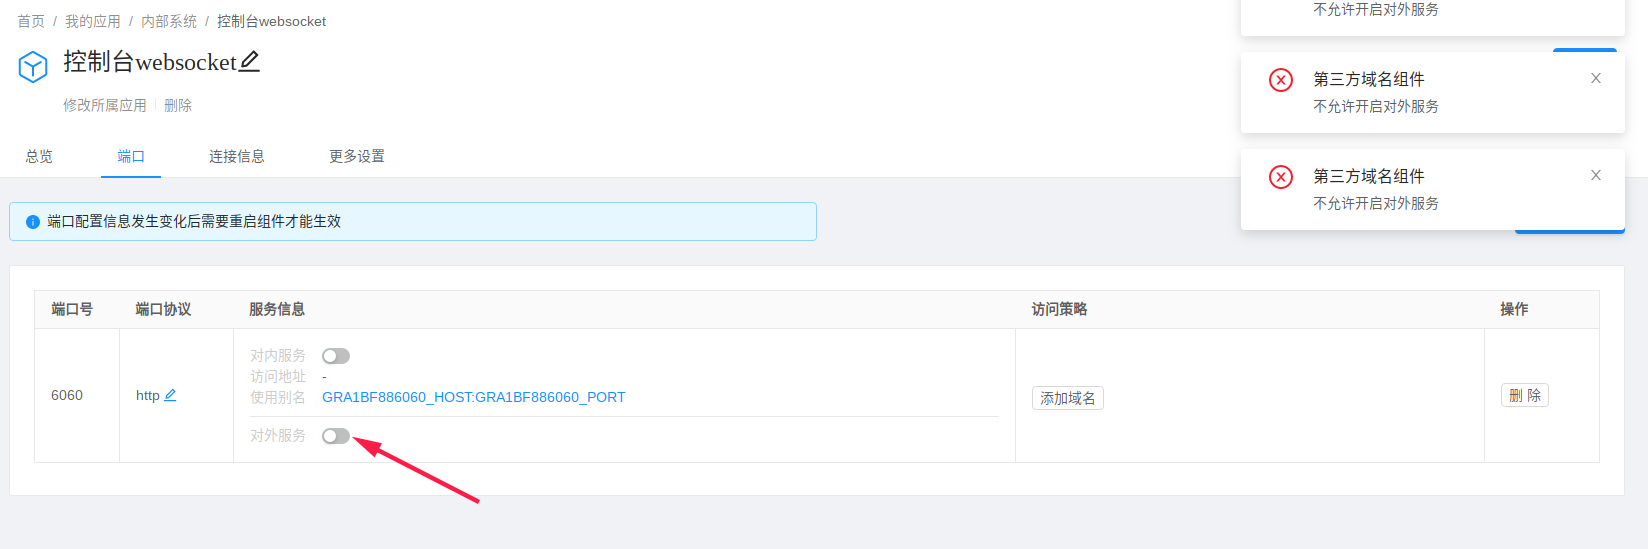This screenshot has height=549, width=1648.
Task: Open 内部系统 breadcrumb
Action: point(169,21)
